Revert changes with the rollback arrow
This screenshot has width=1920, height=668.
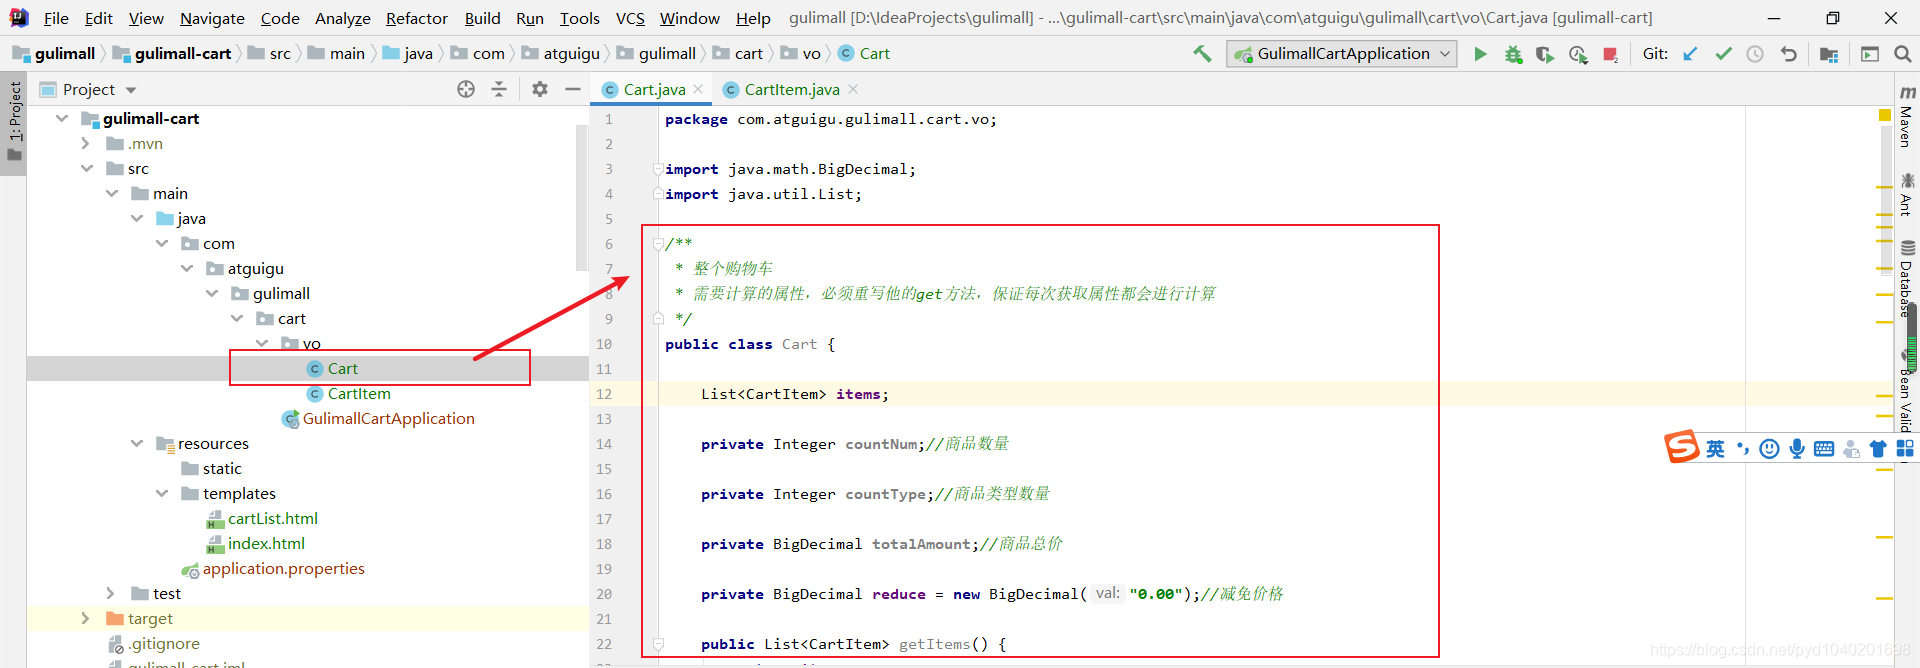(x=1788, y=54)
